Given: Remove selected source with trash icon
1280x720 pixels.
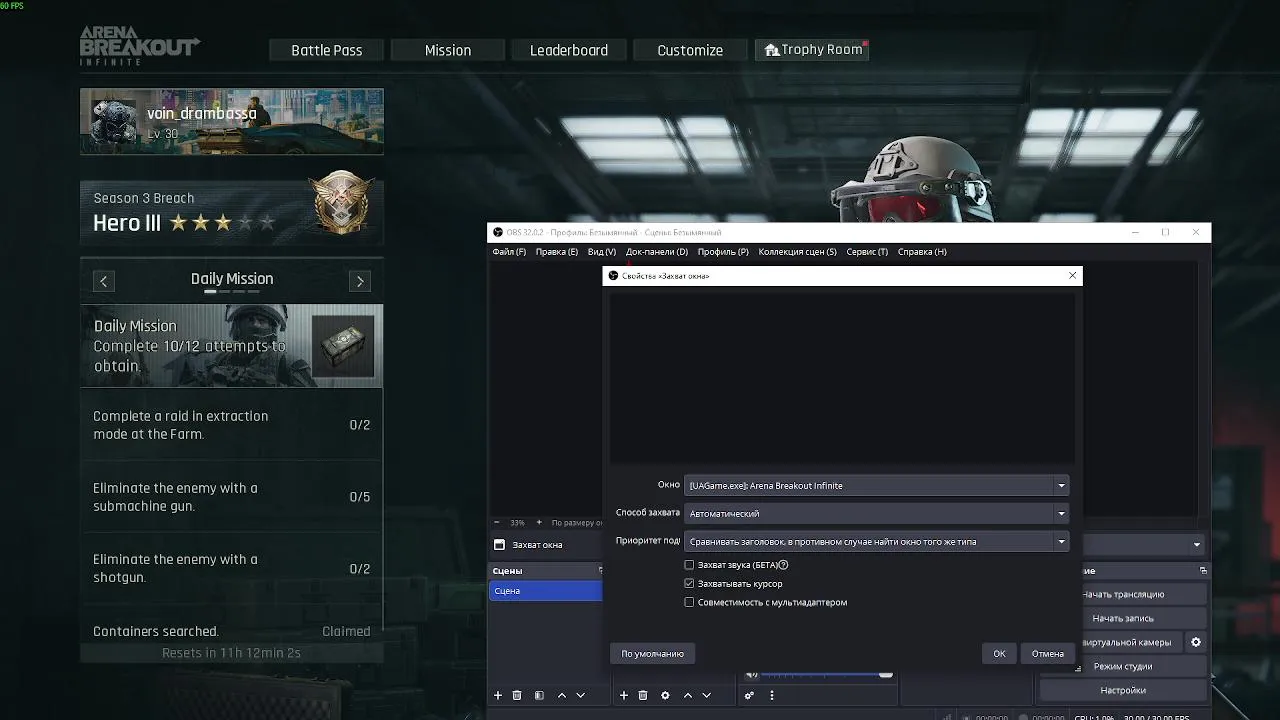Looking at the screenshot, I should (x=643, y=695).
